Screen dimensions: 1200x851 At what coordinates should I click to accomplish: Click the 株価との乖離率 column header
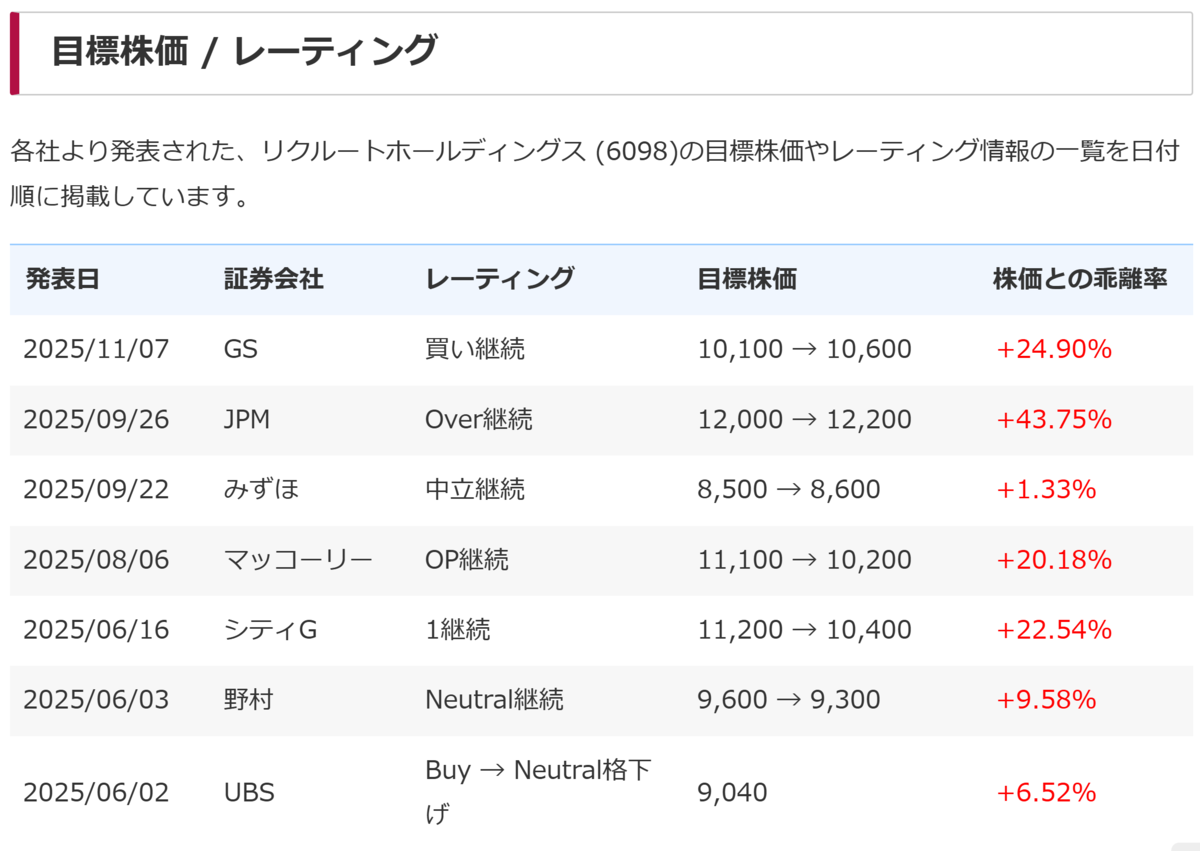1080,279
